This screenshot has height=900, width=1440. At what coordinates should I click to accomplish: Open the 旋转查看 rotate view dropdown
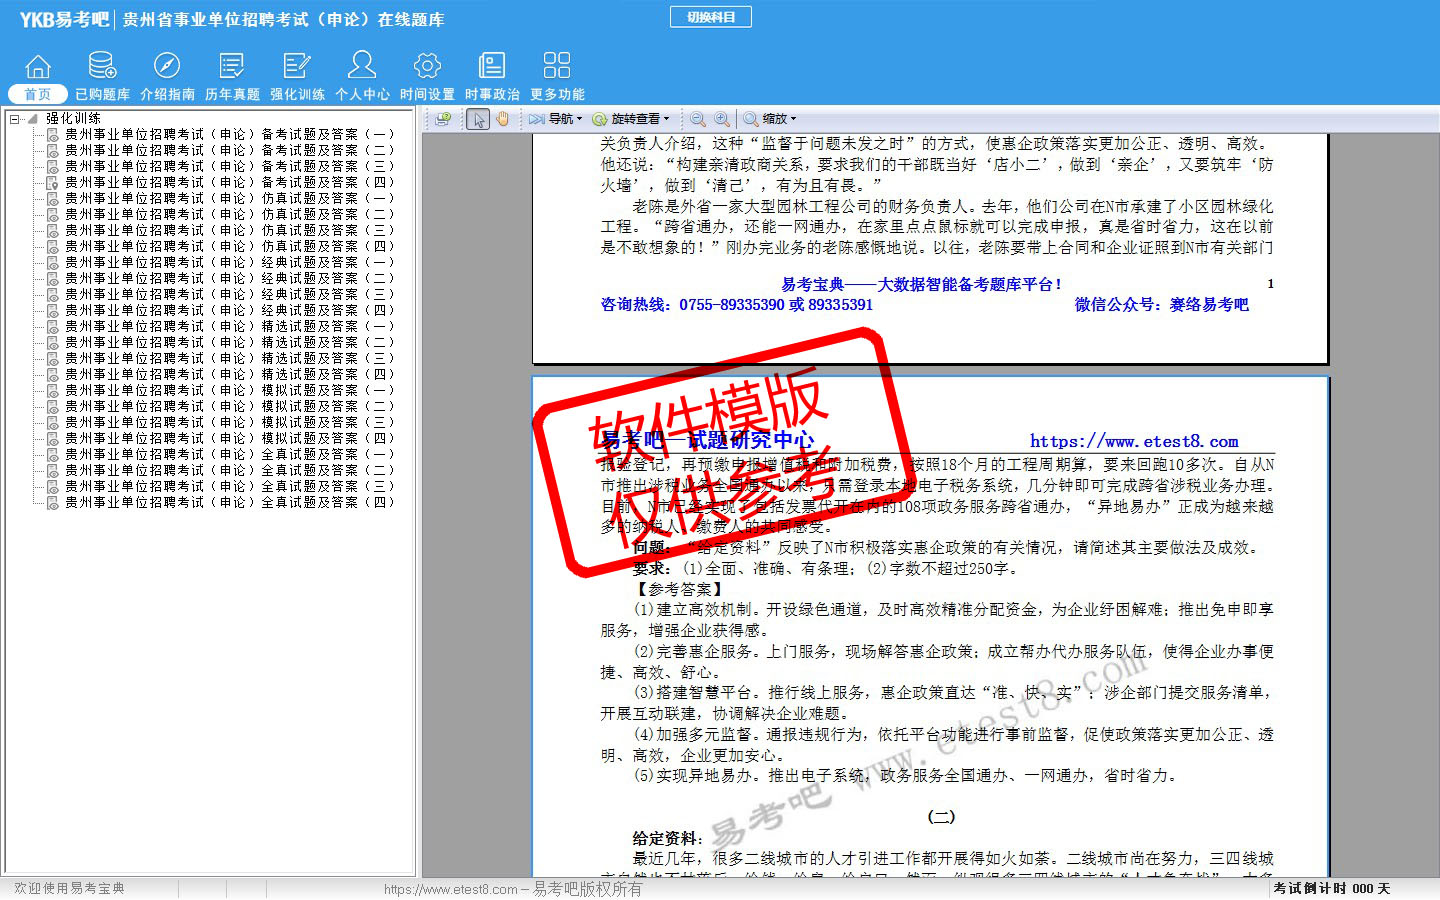pos(631,119)
